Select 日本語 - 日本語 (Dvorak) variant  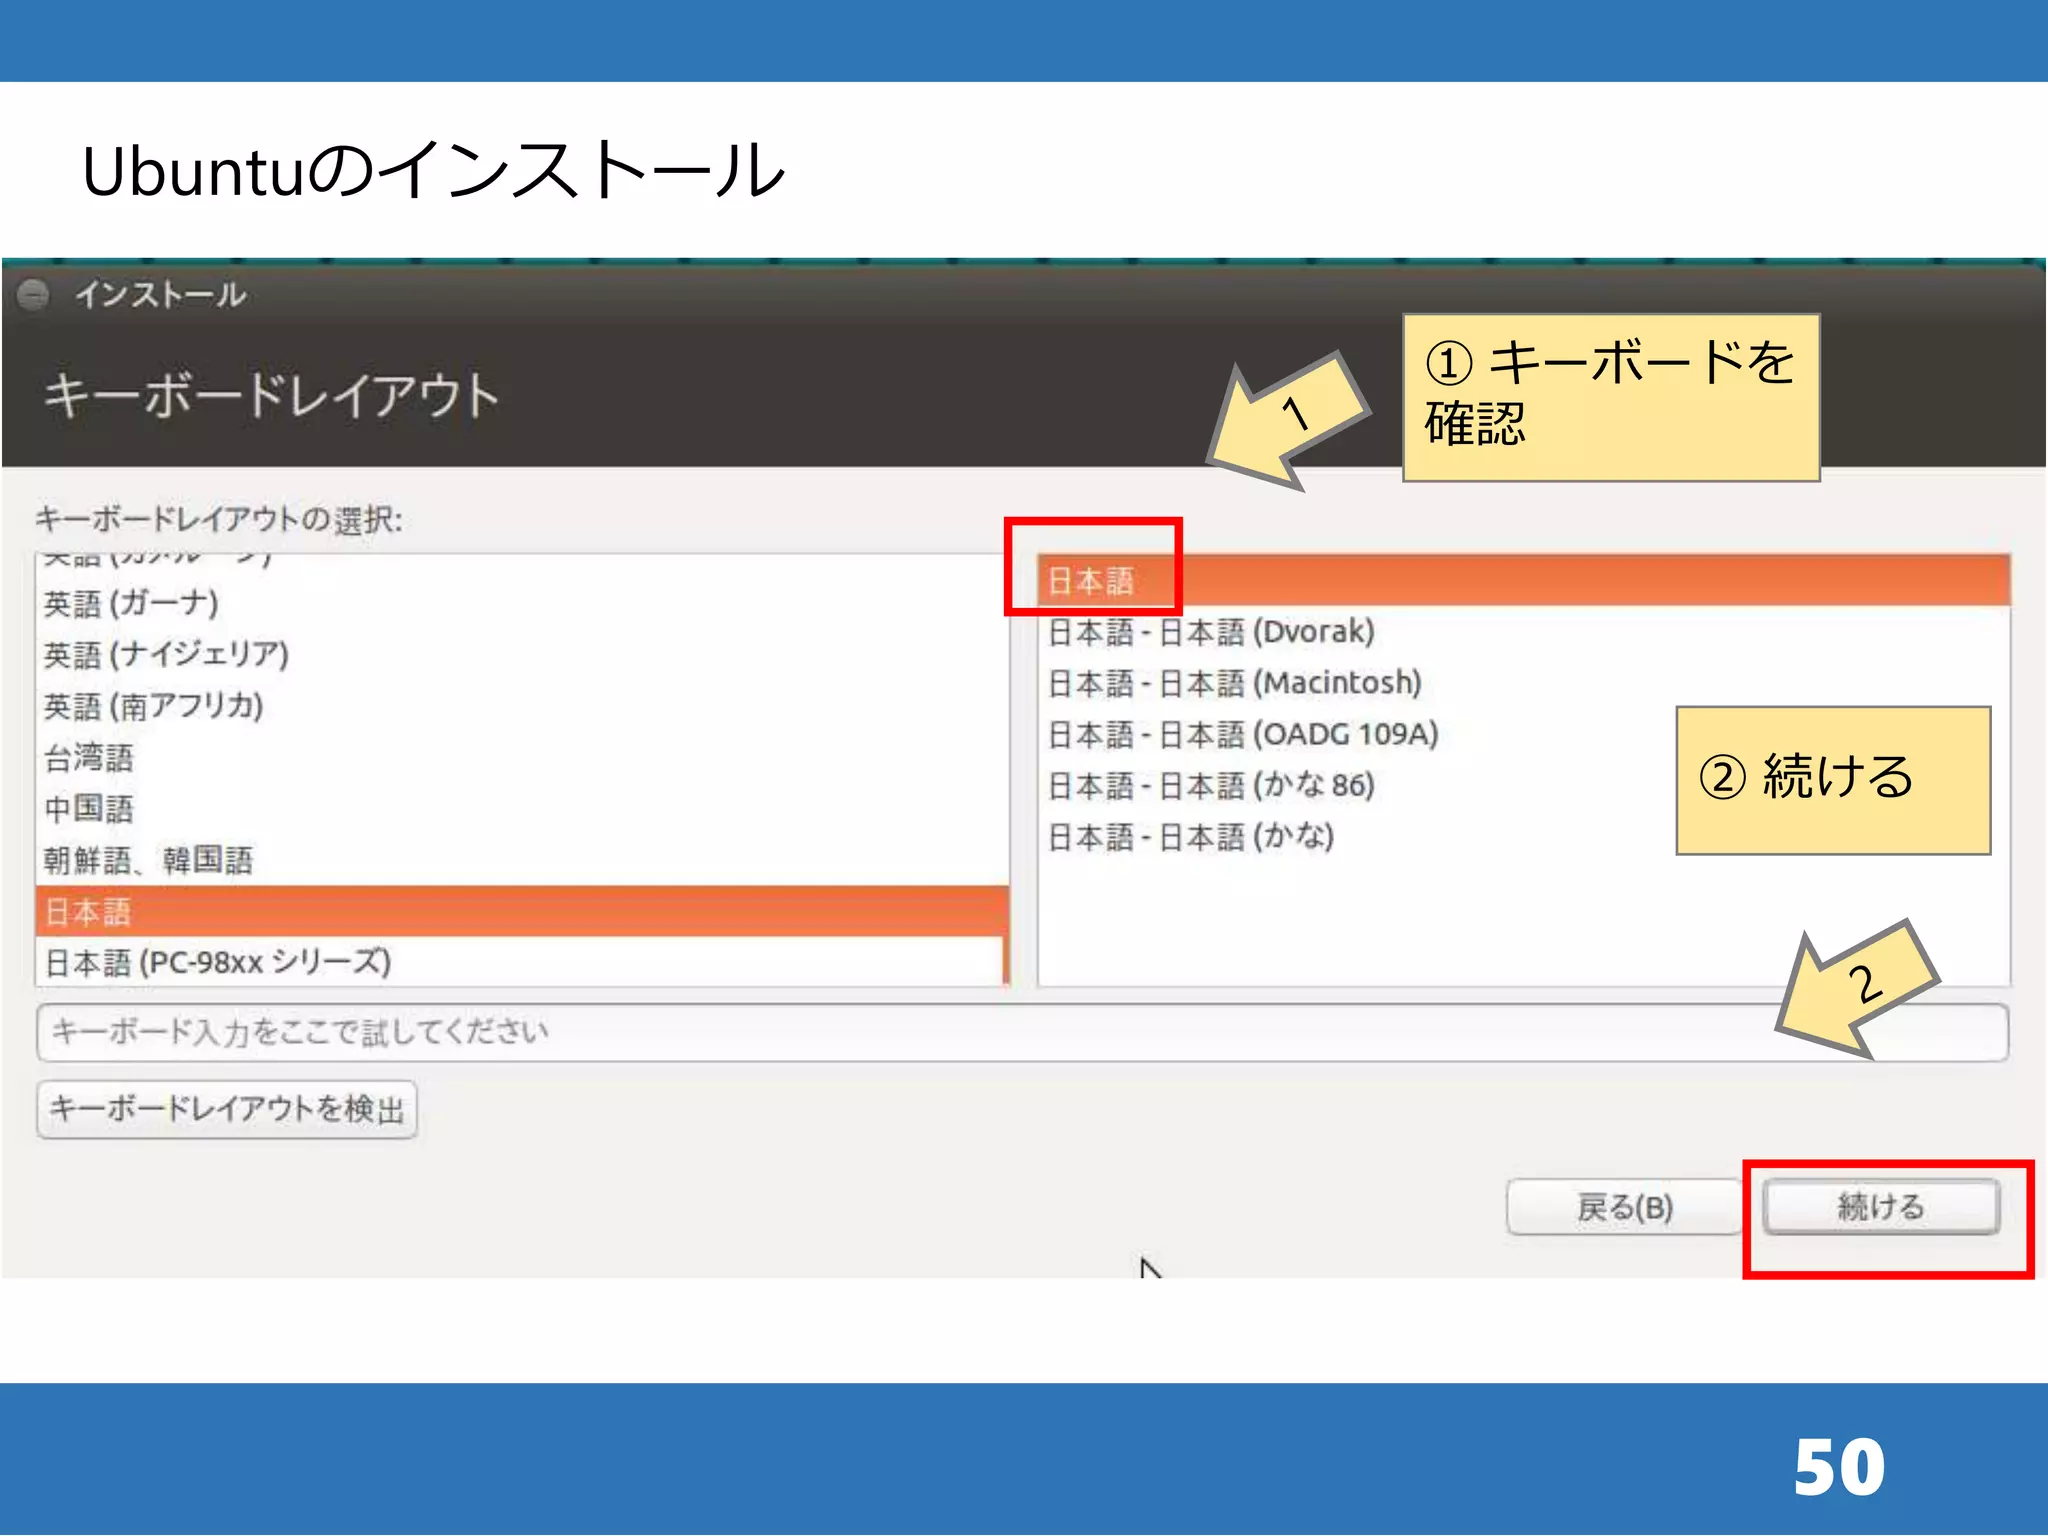point(1524,632)
